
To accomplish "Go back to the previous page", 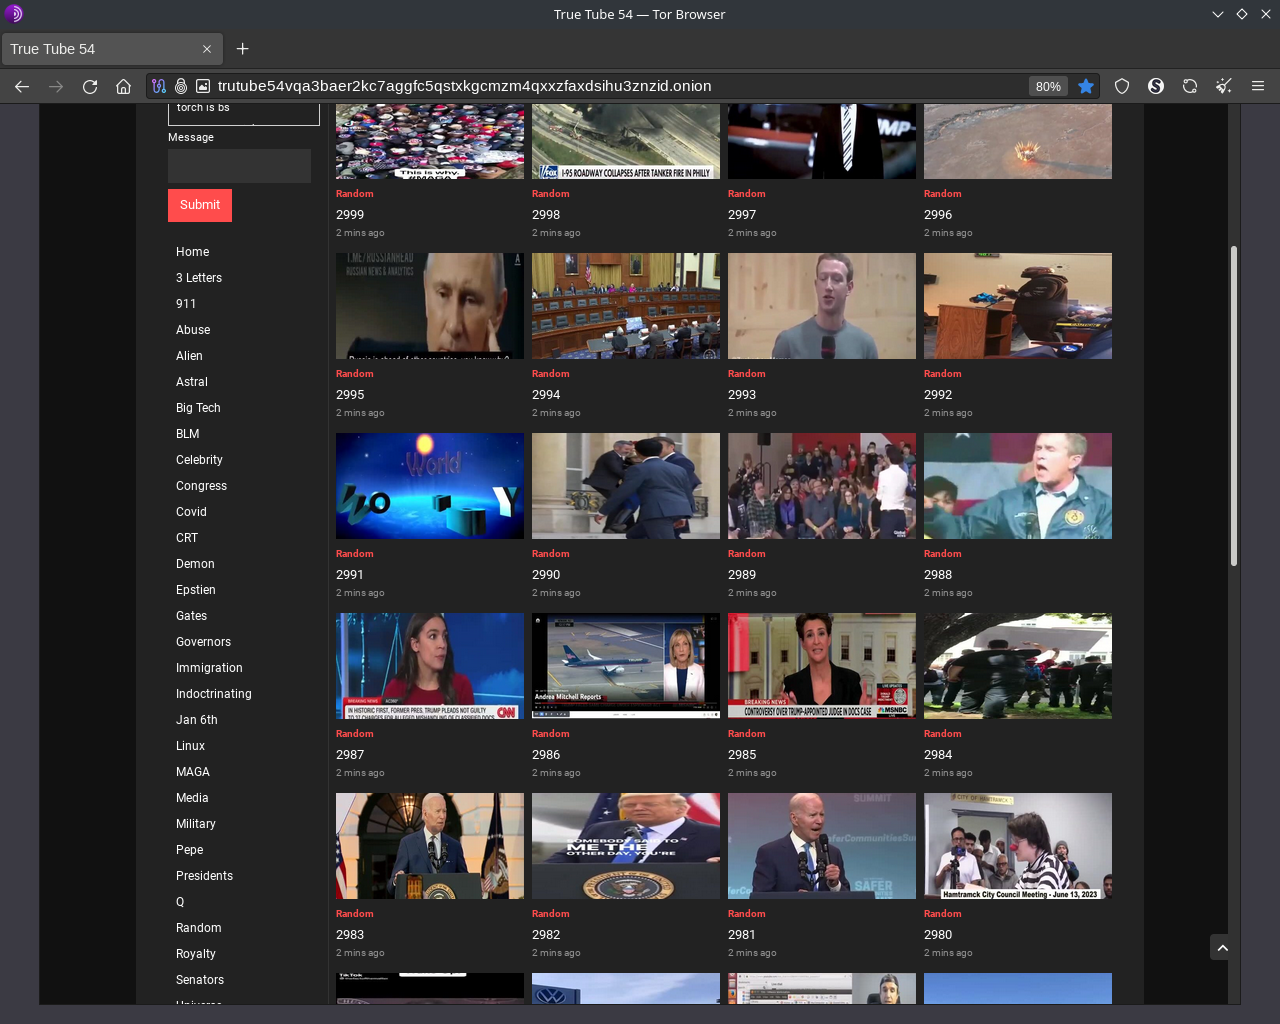I will (22, 86).
